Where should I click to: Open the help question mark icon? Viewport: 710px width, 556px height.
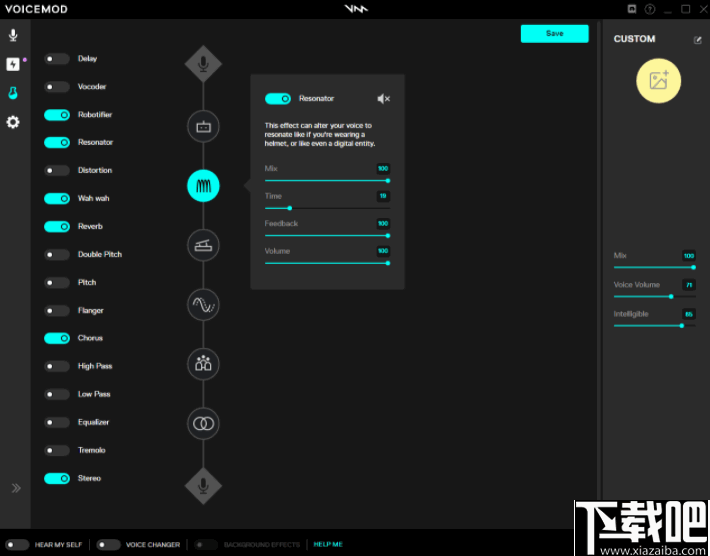click(650, 9)
